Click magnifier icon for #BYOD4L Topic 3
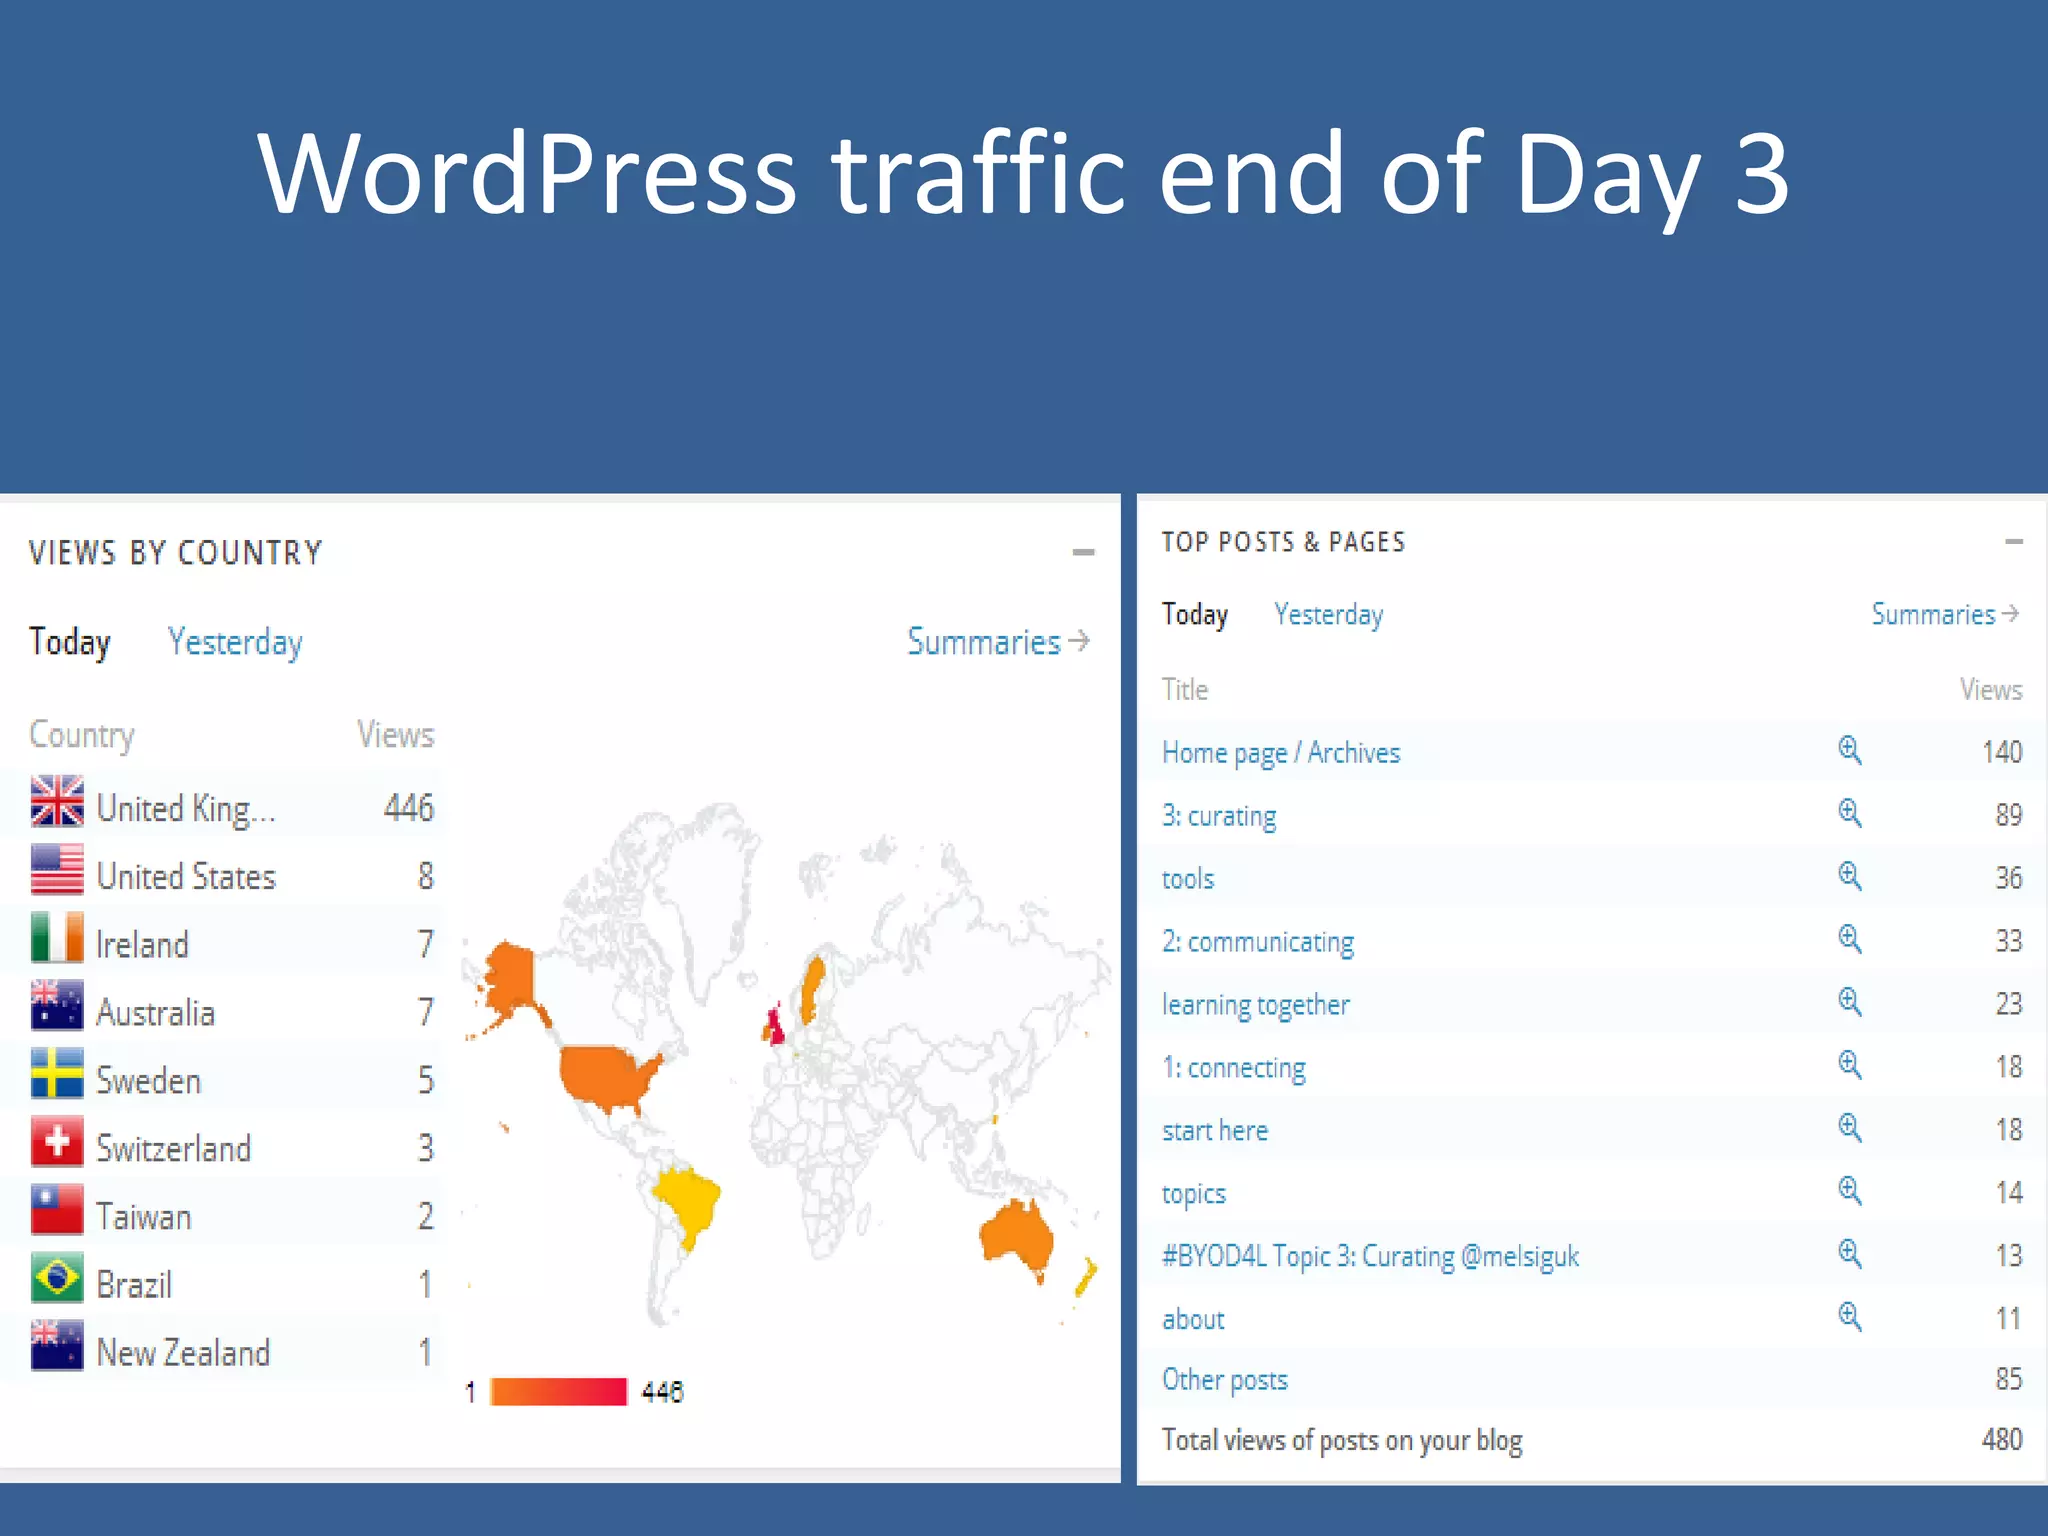 pyautogui.click(x=1849, y=1254)
